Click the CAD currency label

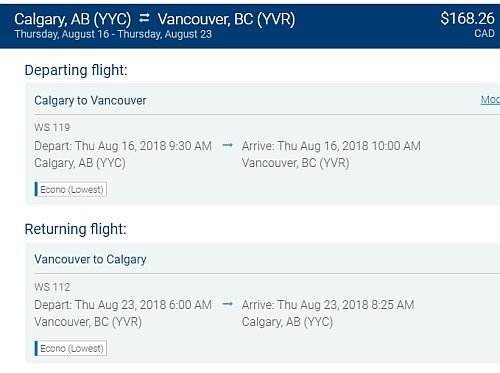tap(484, 34)
